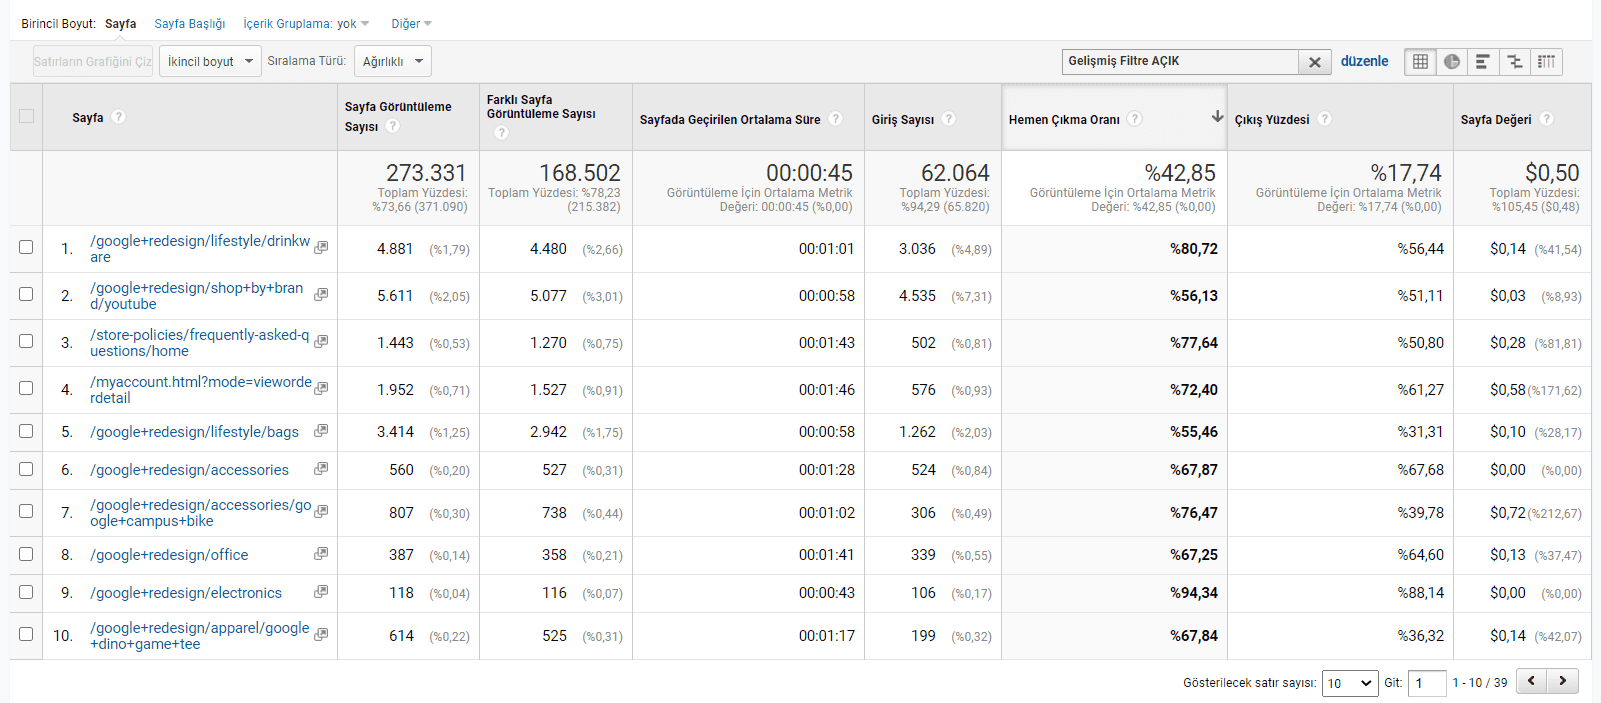Open the Diğer dimension menu

[411, 24]
